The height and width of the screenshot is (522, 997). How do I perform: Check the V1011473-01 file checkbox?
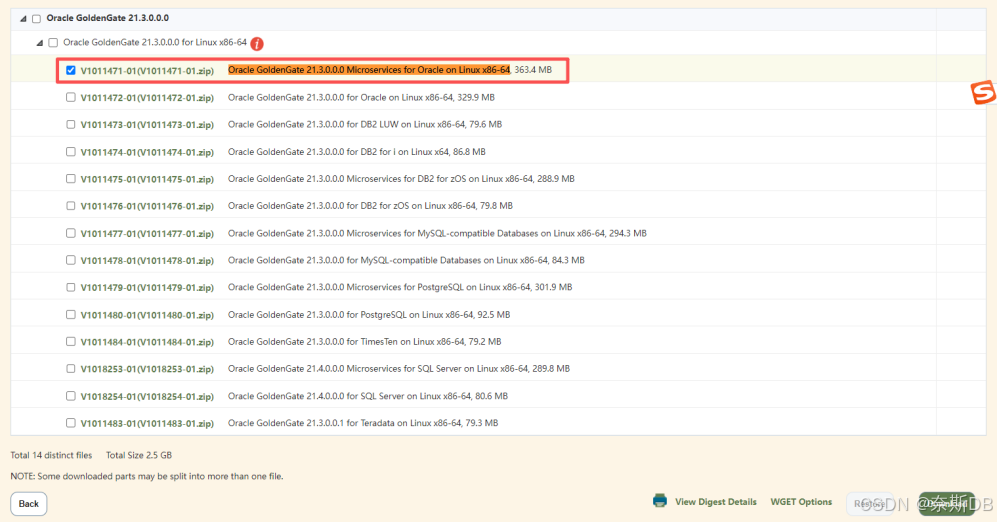click(71, 125)
